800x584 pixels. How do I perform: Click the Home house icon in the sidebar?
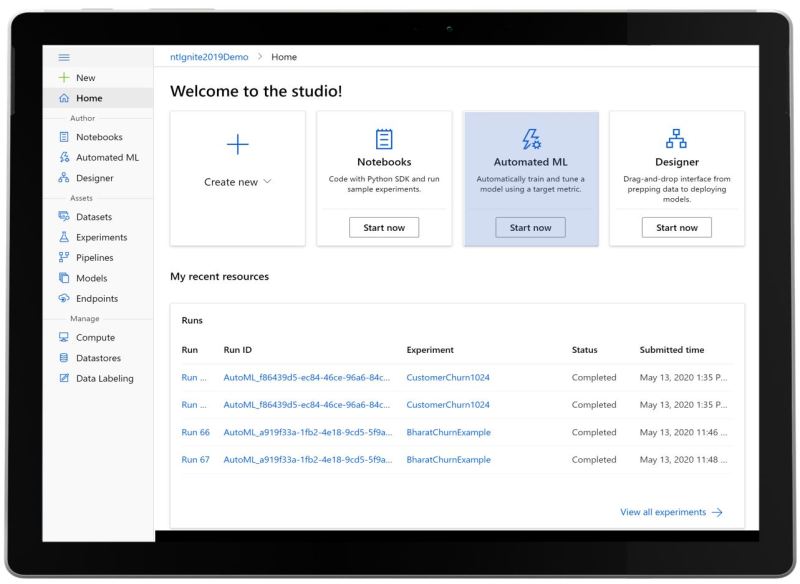[64, 98]
